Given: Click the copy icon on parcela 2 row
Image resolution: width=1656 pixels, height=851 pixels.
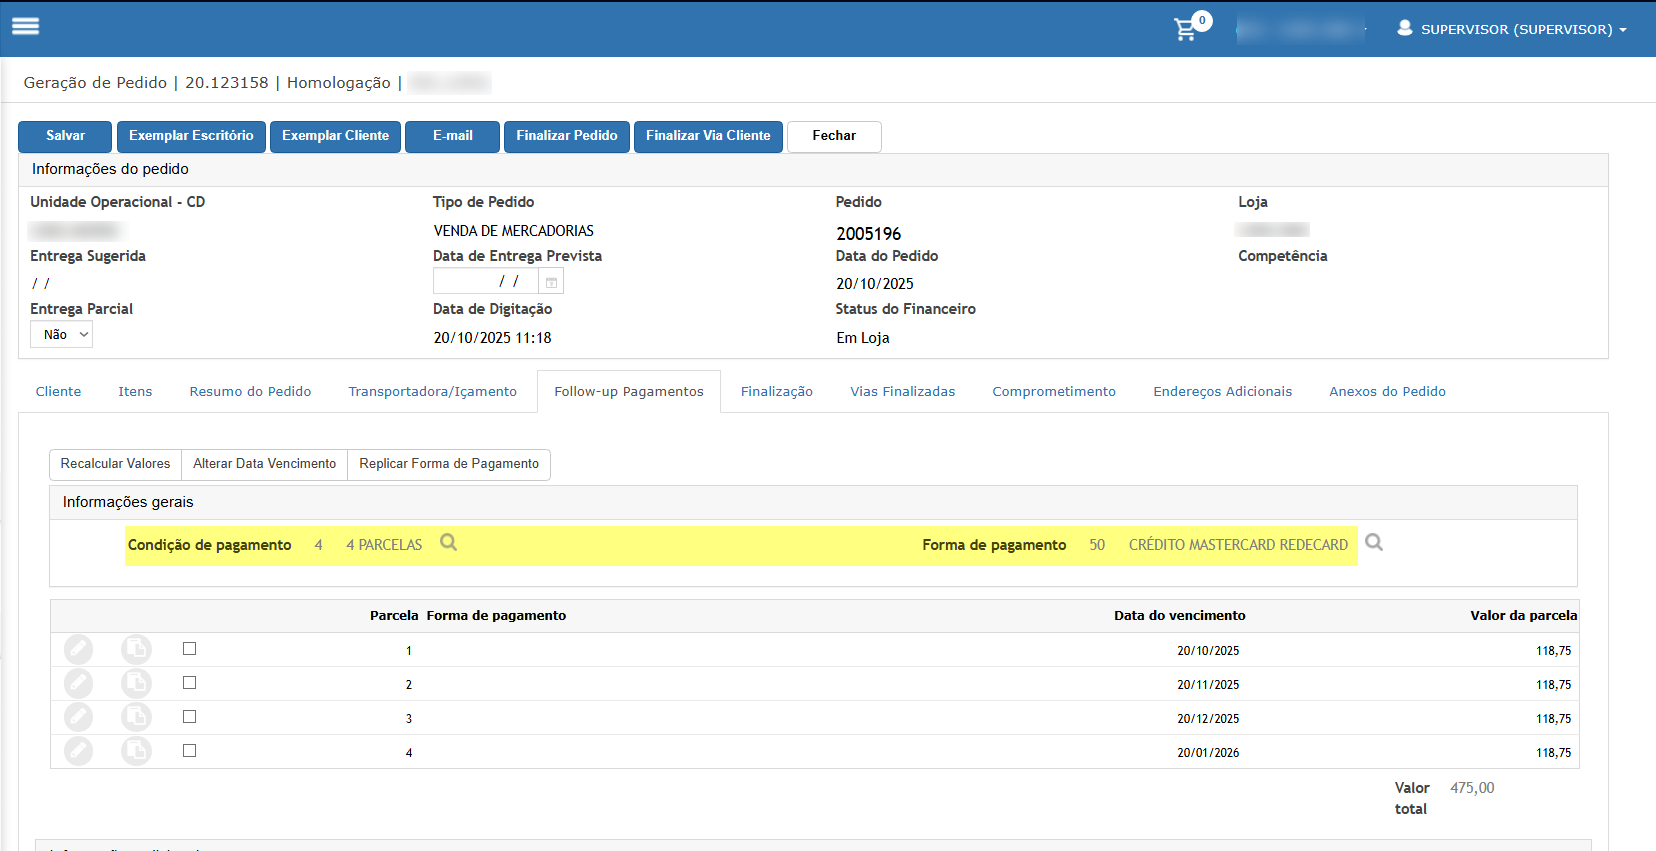Looking at the screenshot, I should [x=136, y=684].
